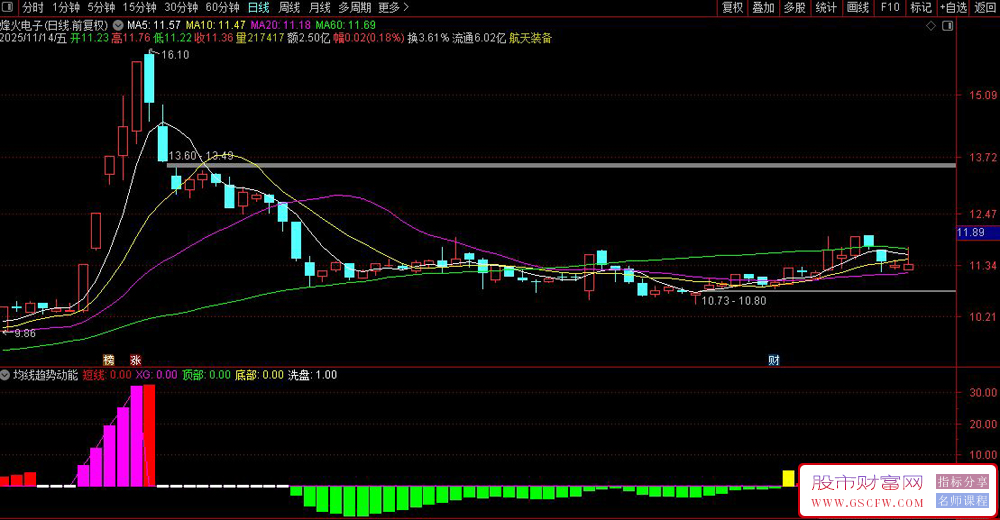Click the 复权 adjustment button
Screen dimensions: 1000x520
click(x=732, y=7)
